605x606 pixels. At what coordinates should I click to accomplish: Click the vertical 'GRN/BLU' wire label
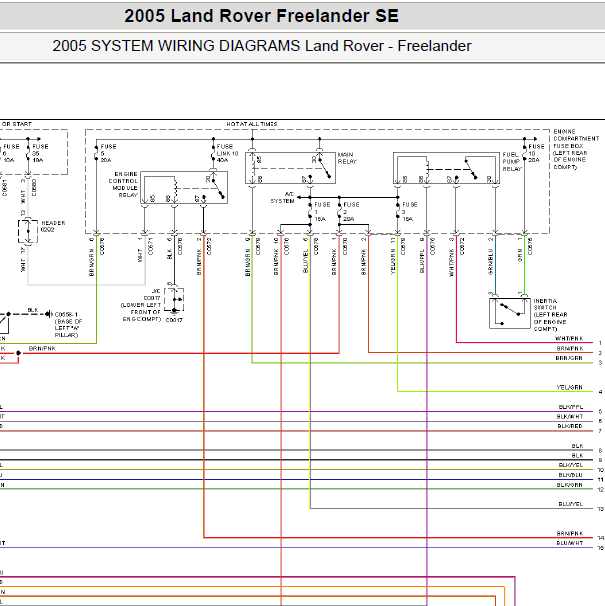click(x=491, y=262)
